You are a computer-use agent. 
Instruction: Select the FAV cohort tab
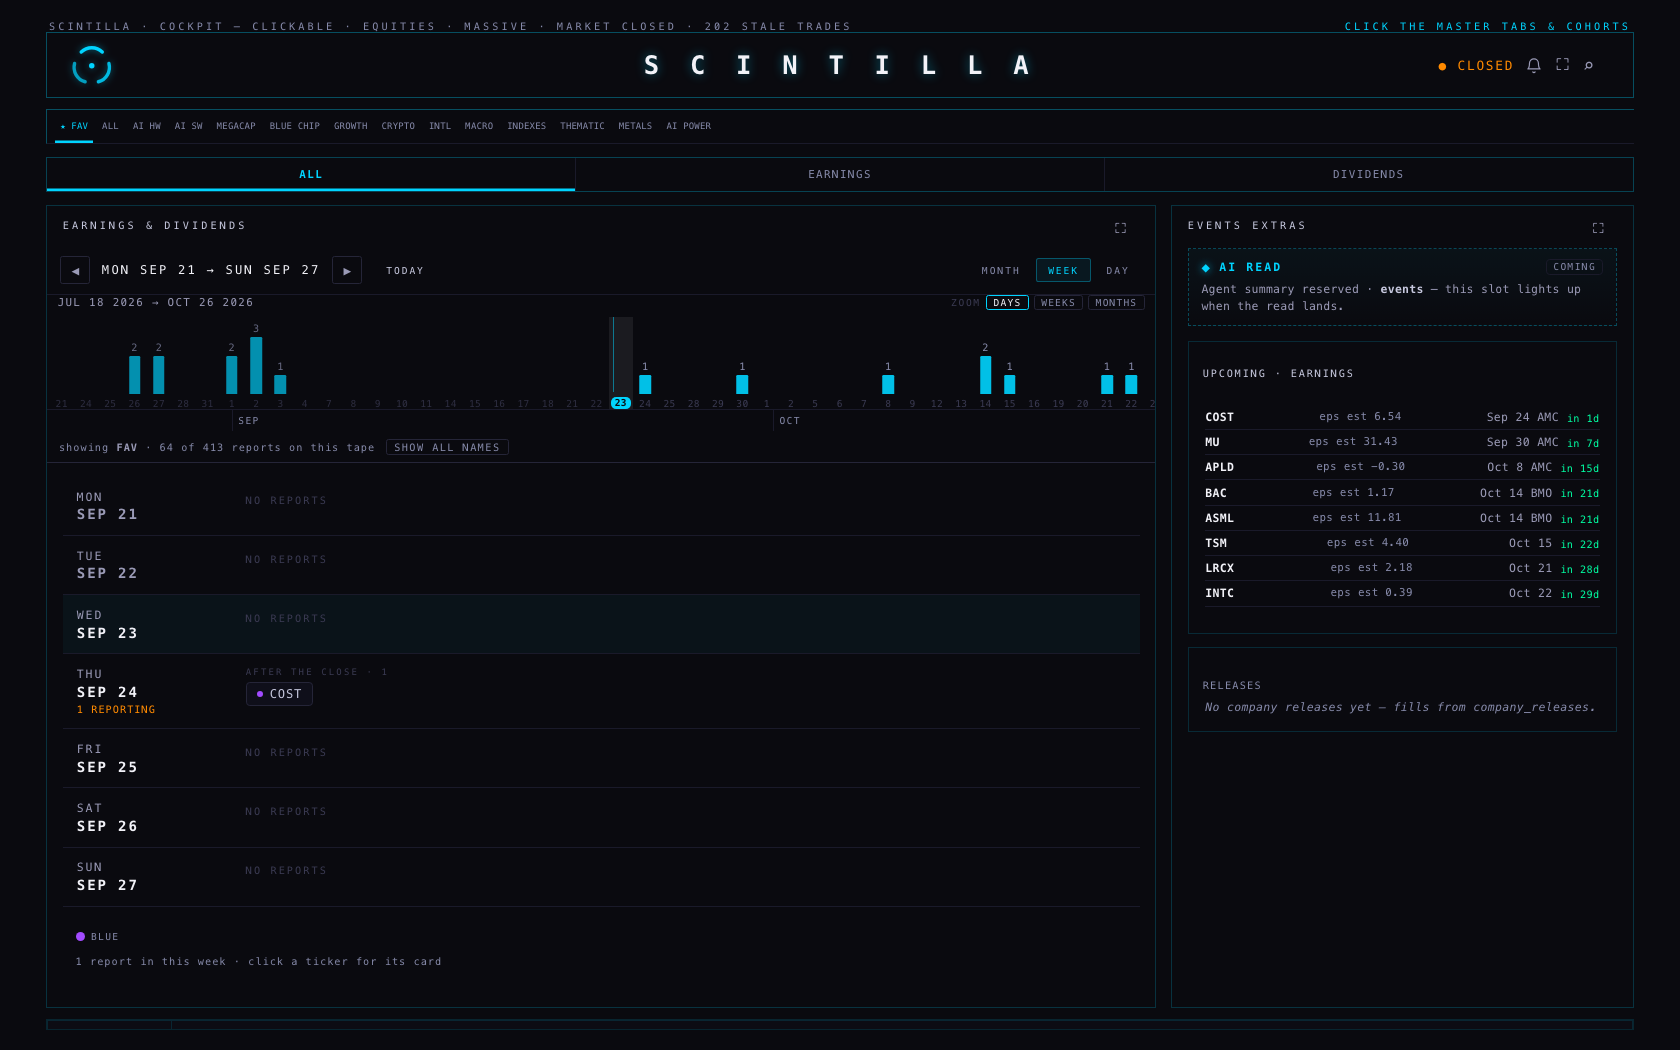click(74, 126)
